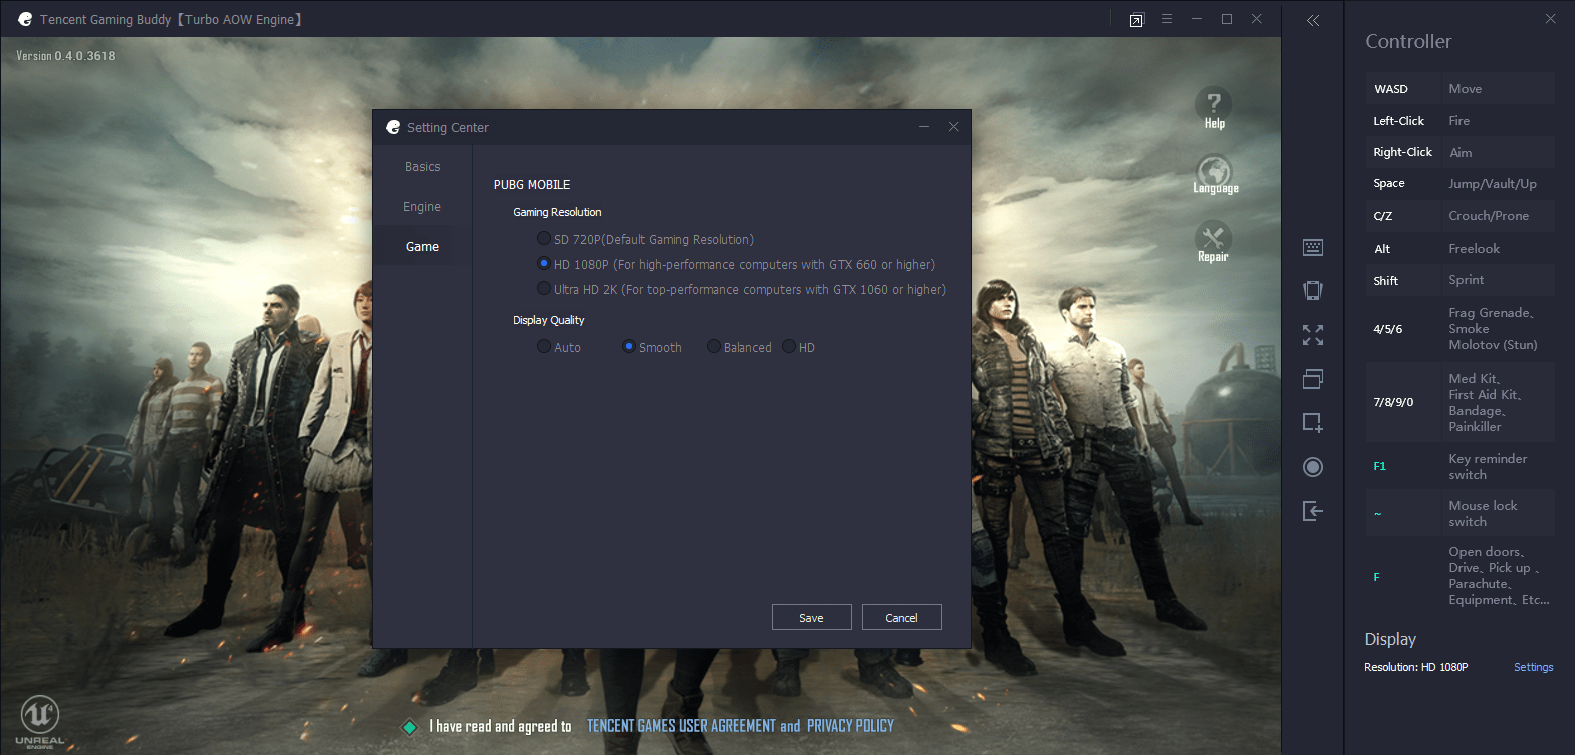Click the WASD Move key binding row
1575x755 pixels.
pos(1461,89)
